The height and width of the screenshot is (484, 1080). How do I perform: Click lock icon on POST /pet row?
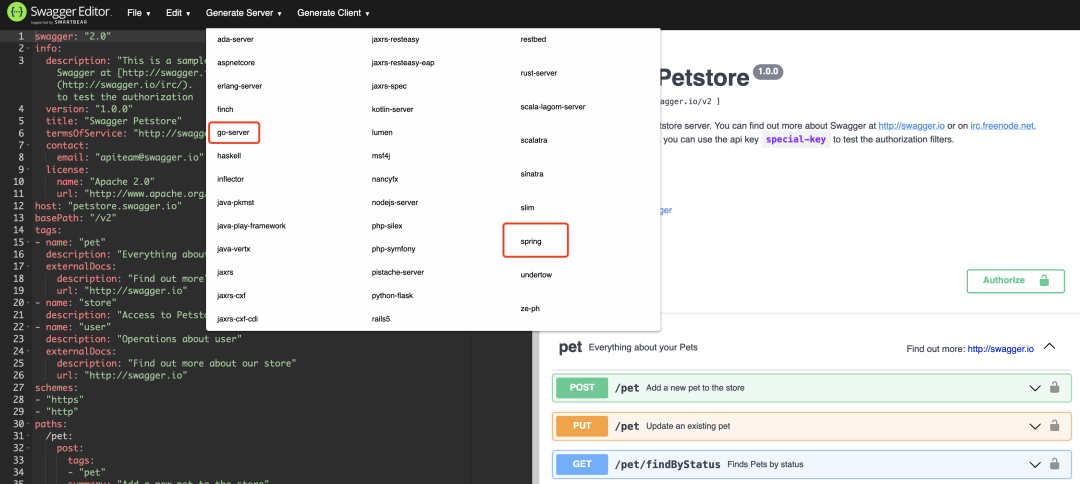click(1054, 388)
